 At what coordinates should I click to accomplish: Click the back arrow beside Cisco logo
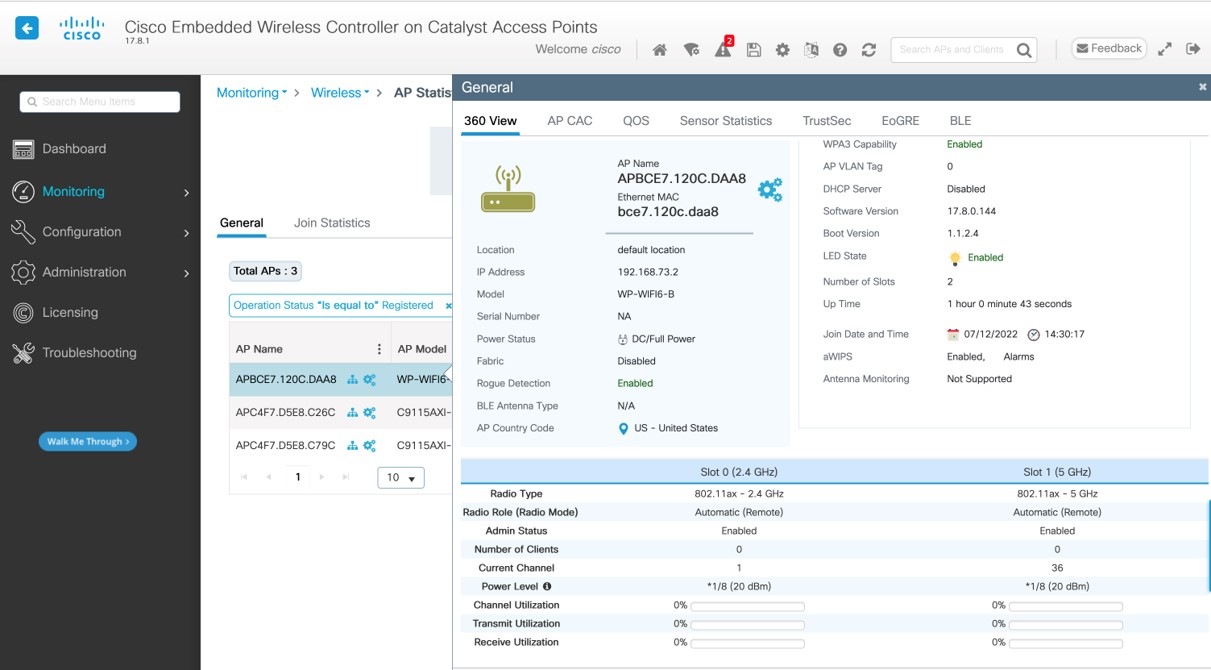(27, 28)
